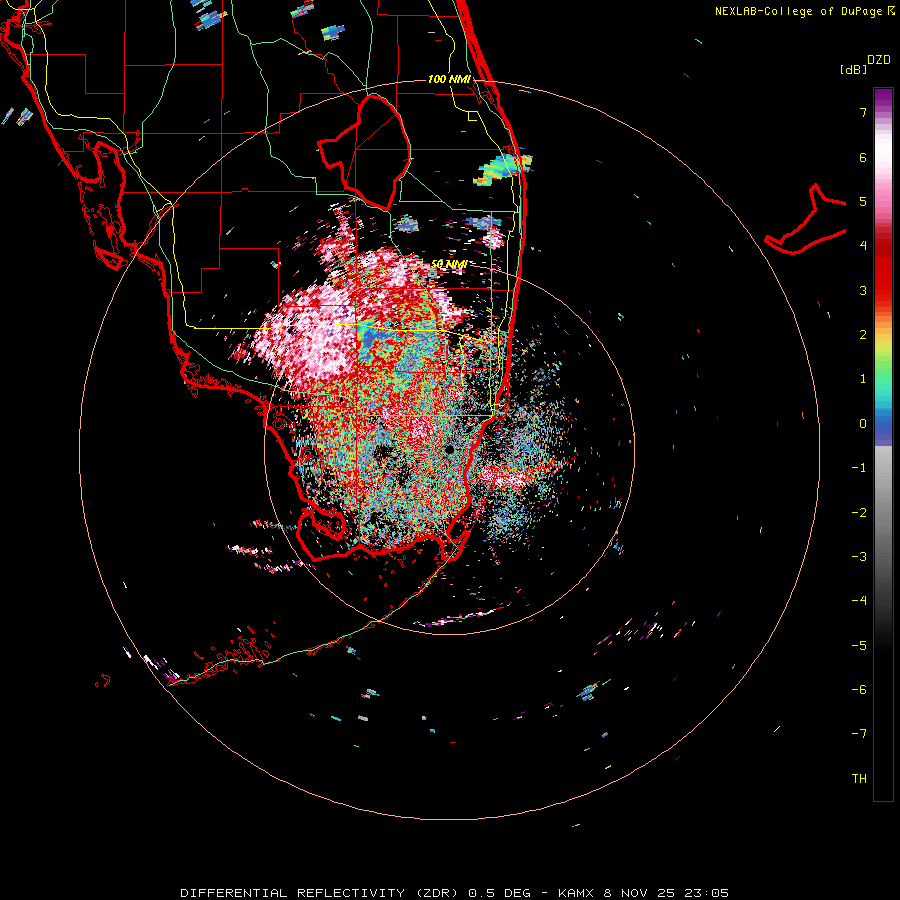900x900 pixels.
Task: Click the DIFFERENTIAL REFLECTIVITY (ZDR) caption text
Action: pyautogui.click(x=321, y=893)
